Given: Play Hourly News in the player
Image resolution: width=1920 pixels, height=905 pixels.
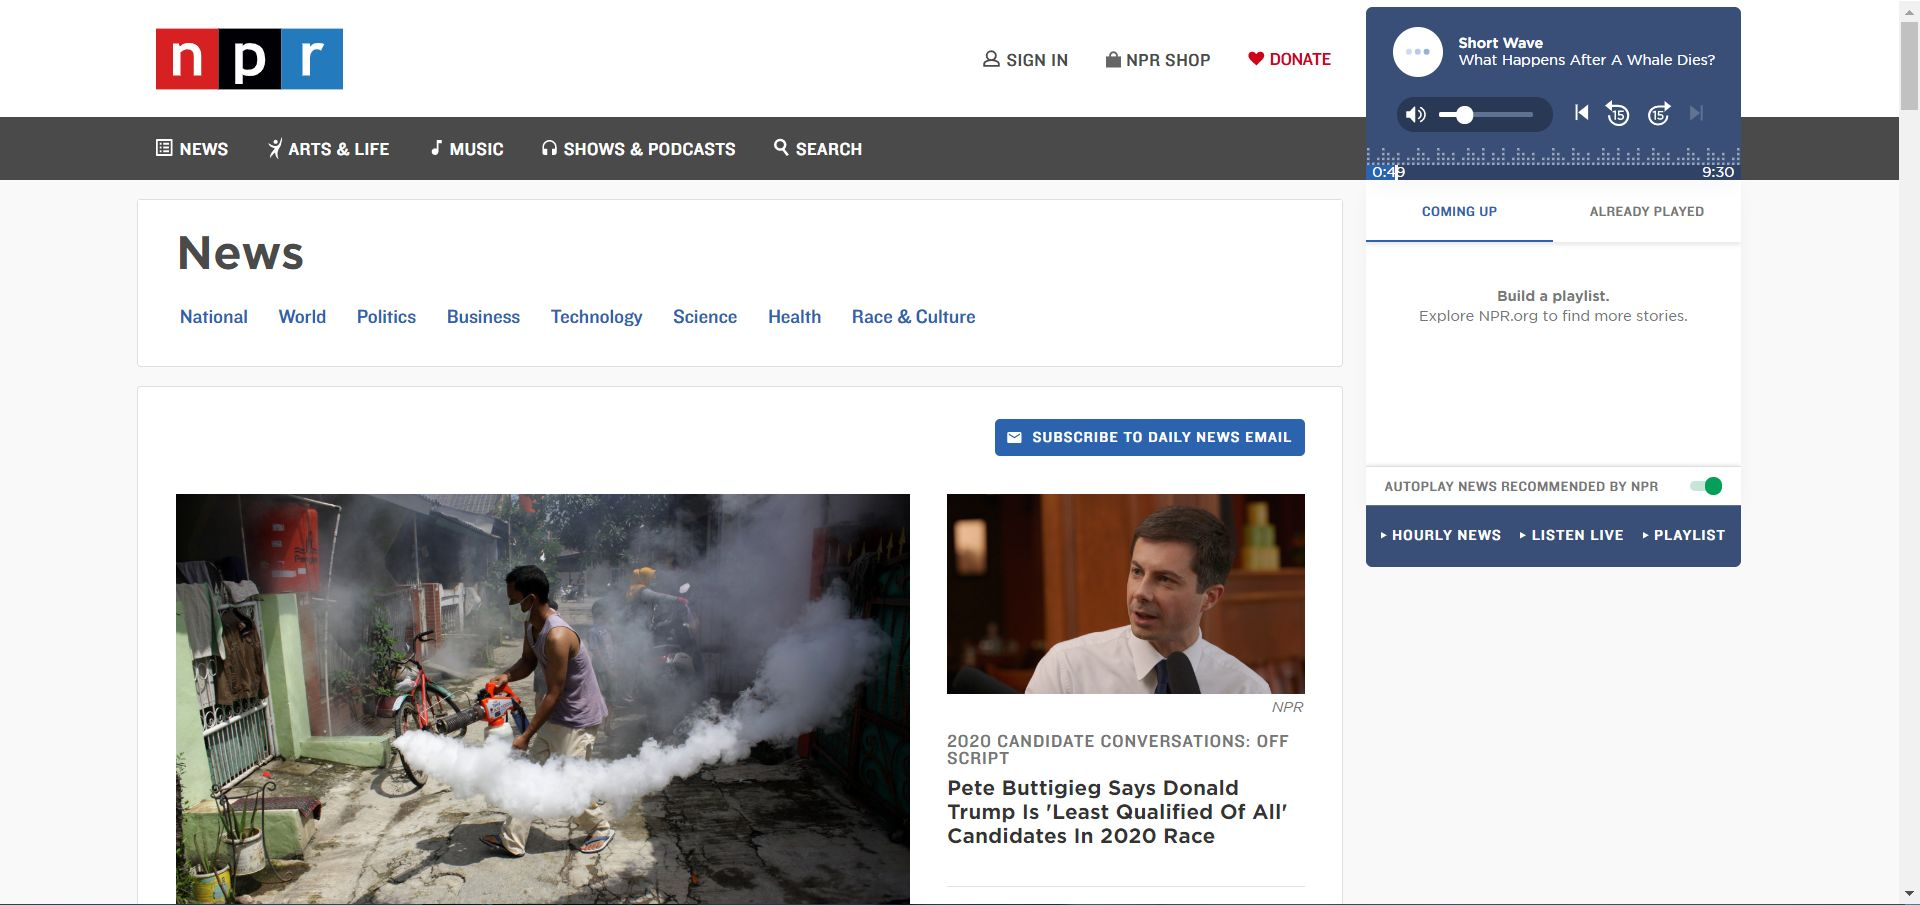Looking at the screenshot, I should 1440,535.
